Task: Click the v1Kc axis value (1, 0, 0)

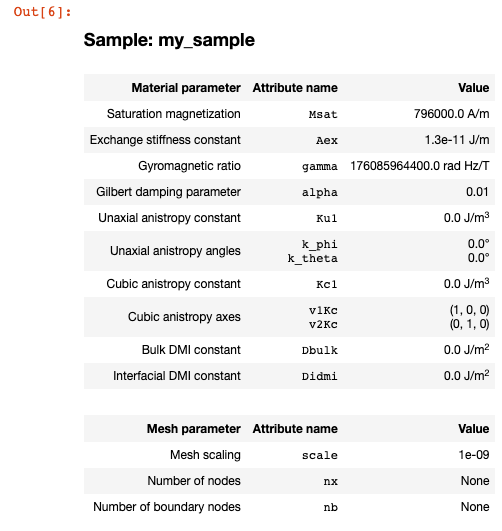Action: point(469,310)
